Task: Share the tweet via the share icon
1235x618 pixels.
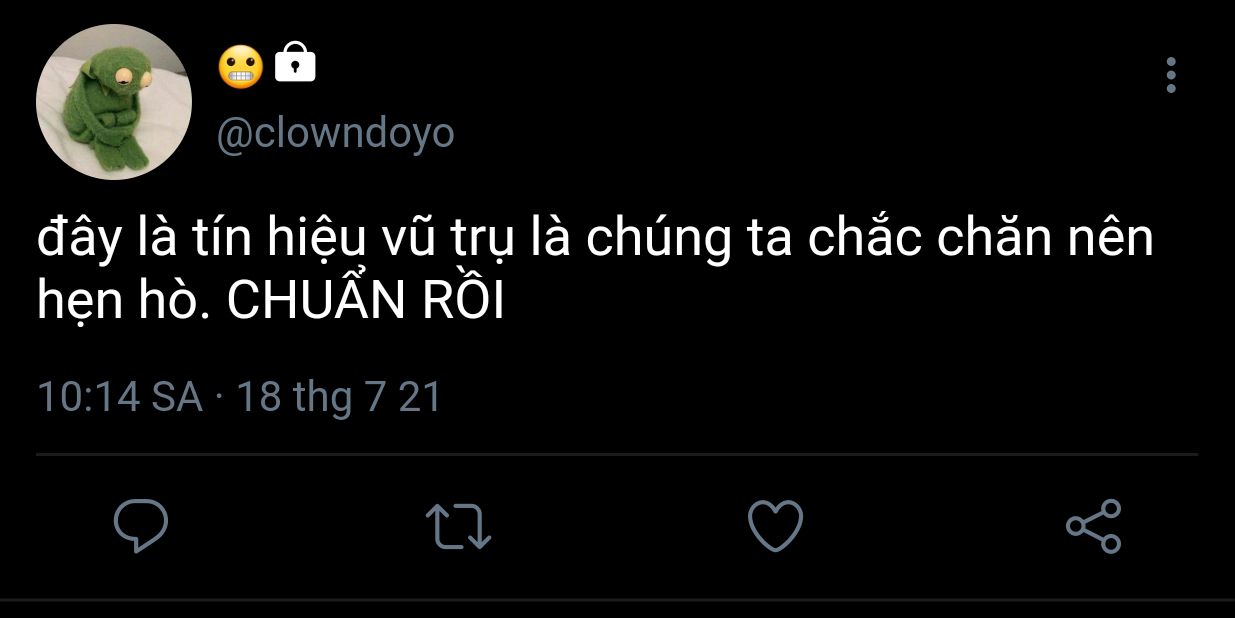Action: (1094, 526)
